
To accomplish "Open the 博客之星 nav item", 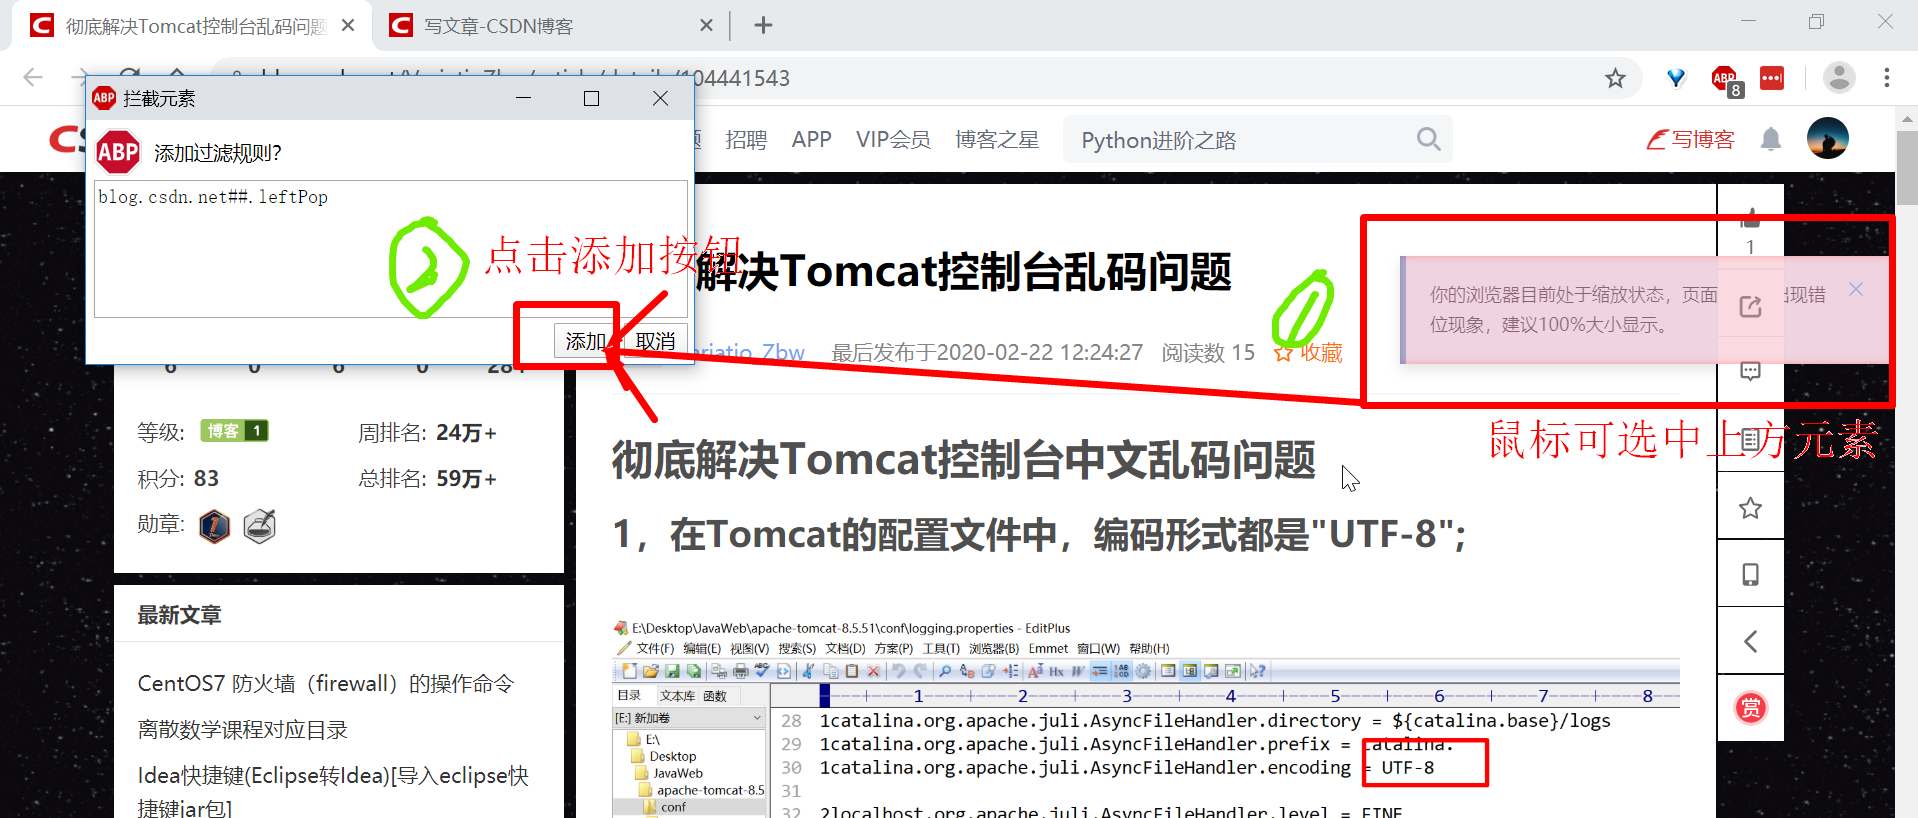I will [x=997, y=139].
